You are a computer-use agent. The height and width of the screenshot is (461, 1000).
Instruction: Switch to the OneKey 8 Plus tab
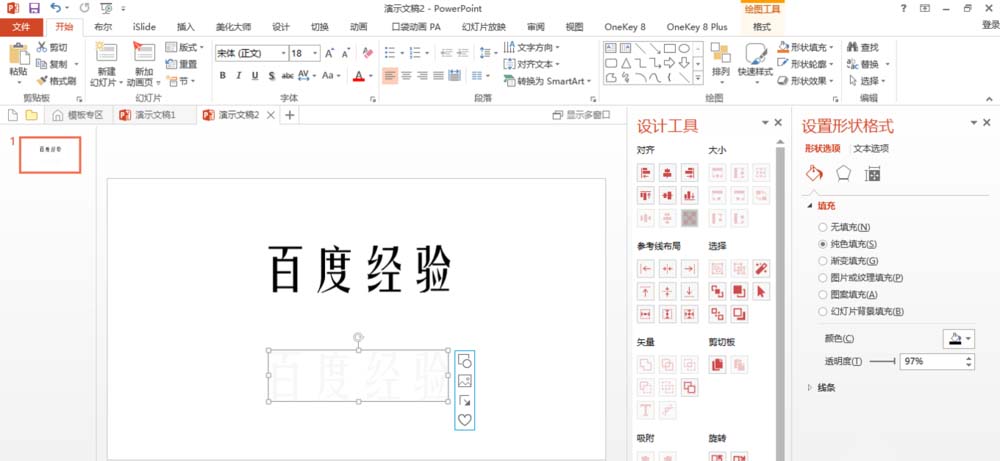[696, 27]
